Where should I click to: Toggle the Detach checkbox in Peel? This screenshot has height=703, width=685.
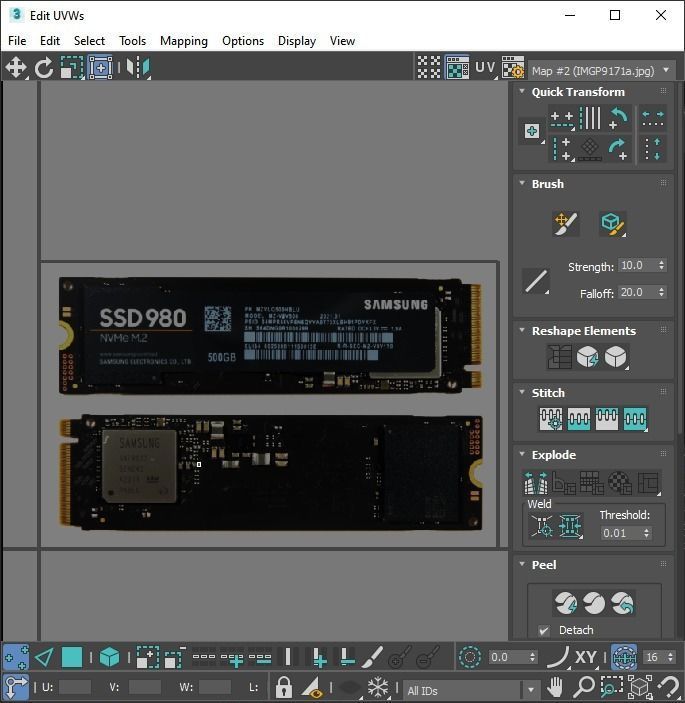point(544,630)
